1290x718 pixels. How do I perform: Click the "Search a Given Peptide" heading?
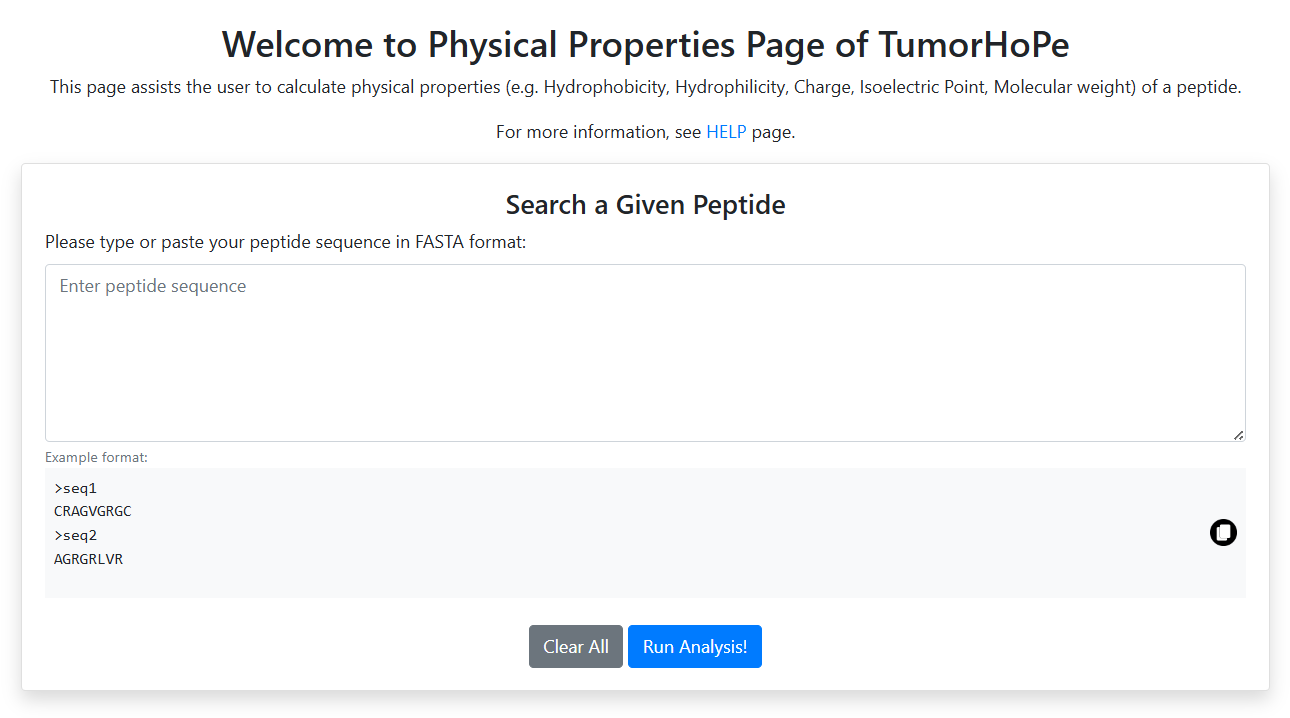645,205
